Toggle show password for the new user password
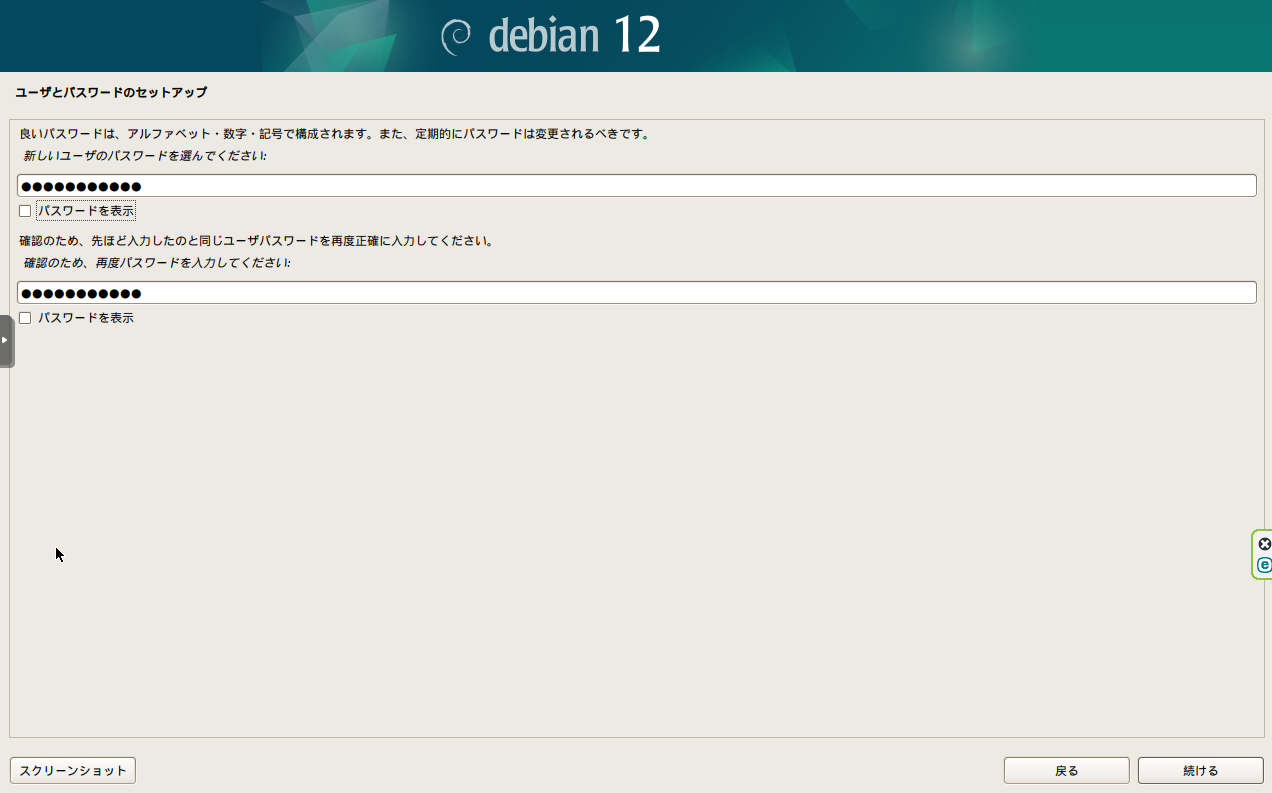The width and height of the screenshot is (1272, 793). click(x=24, y=210)
